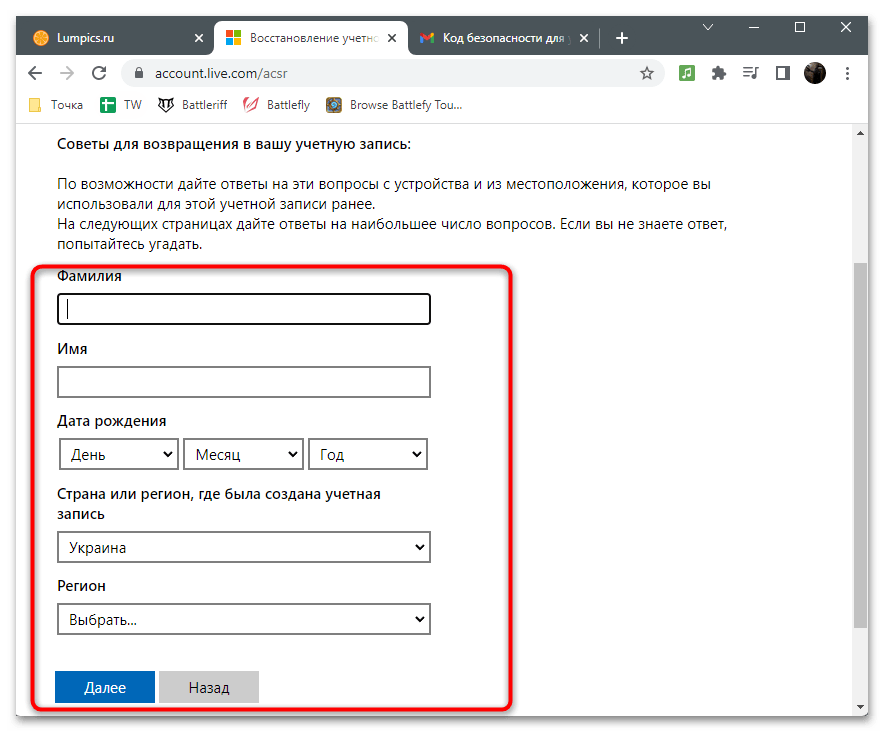This screenshot has width=884, height=732.
Task: Open the Battlefly bookmark
Action: point(277,105)
